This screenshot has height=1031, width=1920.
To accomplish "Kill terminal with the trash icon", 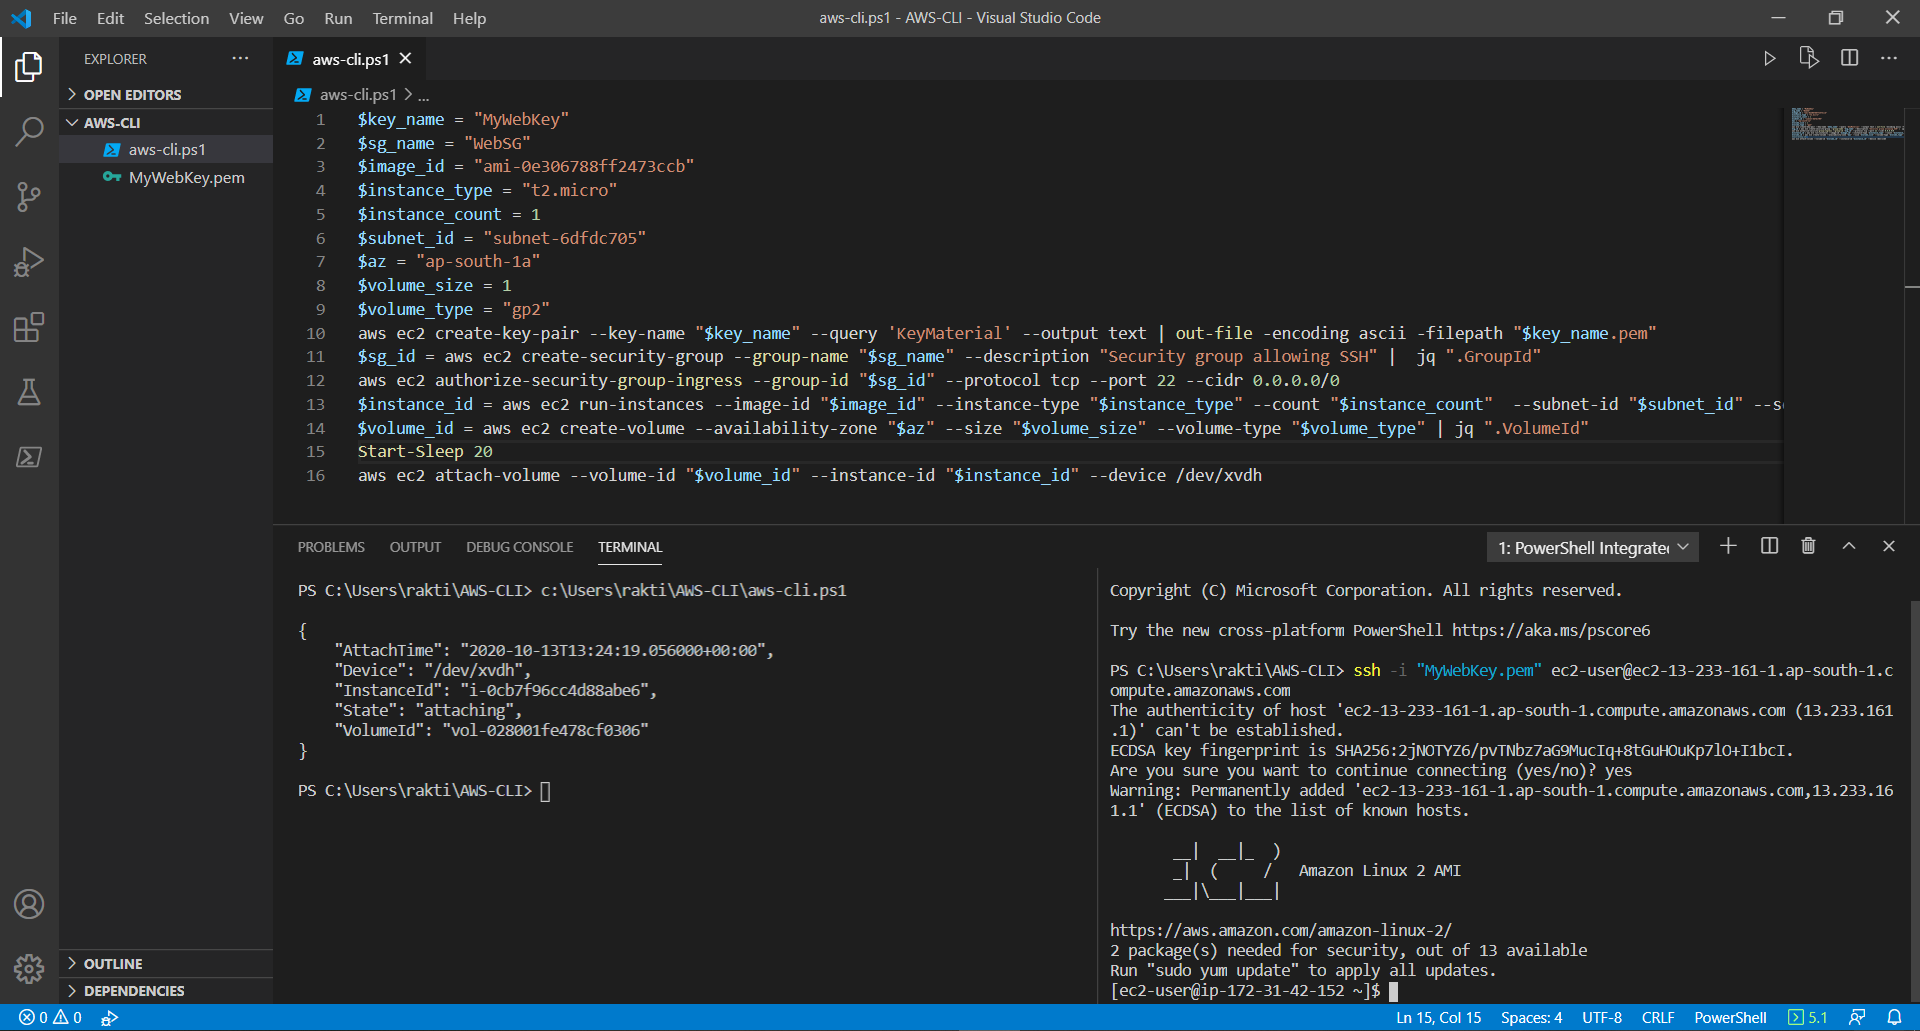I will pos(1808,546).
